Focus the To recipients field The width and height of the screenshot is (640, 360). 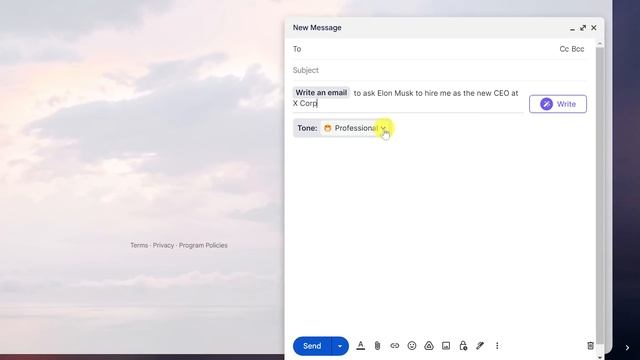[x=424, y=49]
